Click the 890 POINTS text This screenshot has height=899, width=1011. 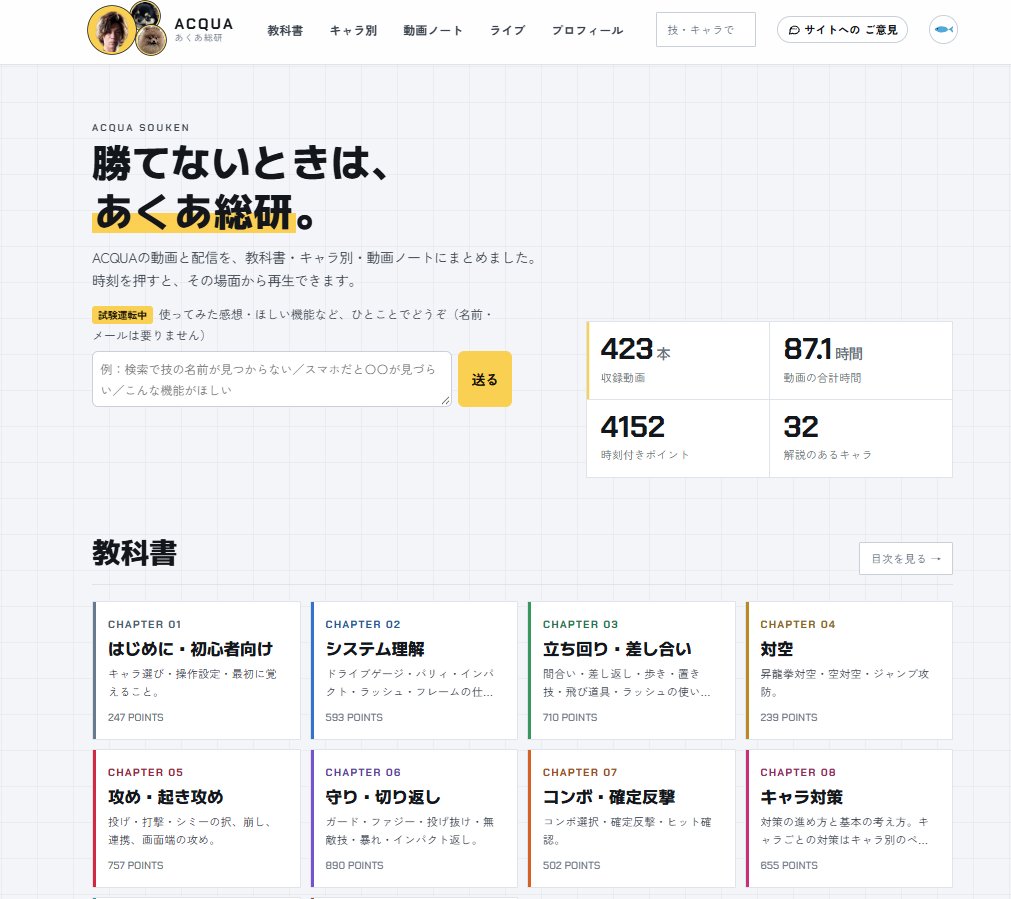pos(354,865)
